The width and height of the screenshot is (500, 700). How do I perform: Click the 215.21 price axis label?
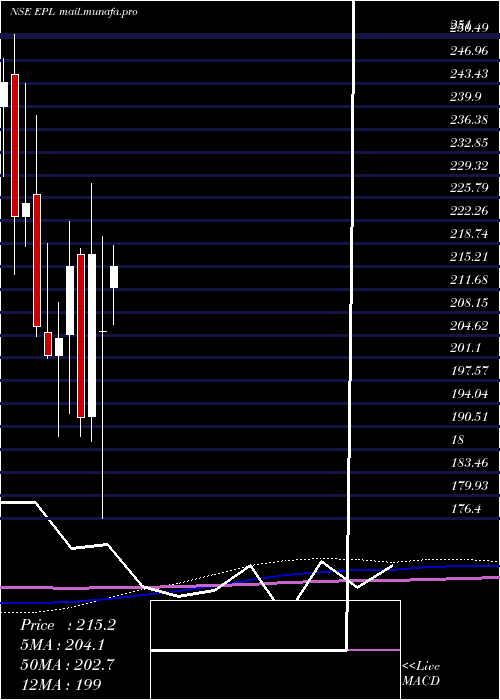(x=469, y=257)
